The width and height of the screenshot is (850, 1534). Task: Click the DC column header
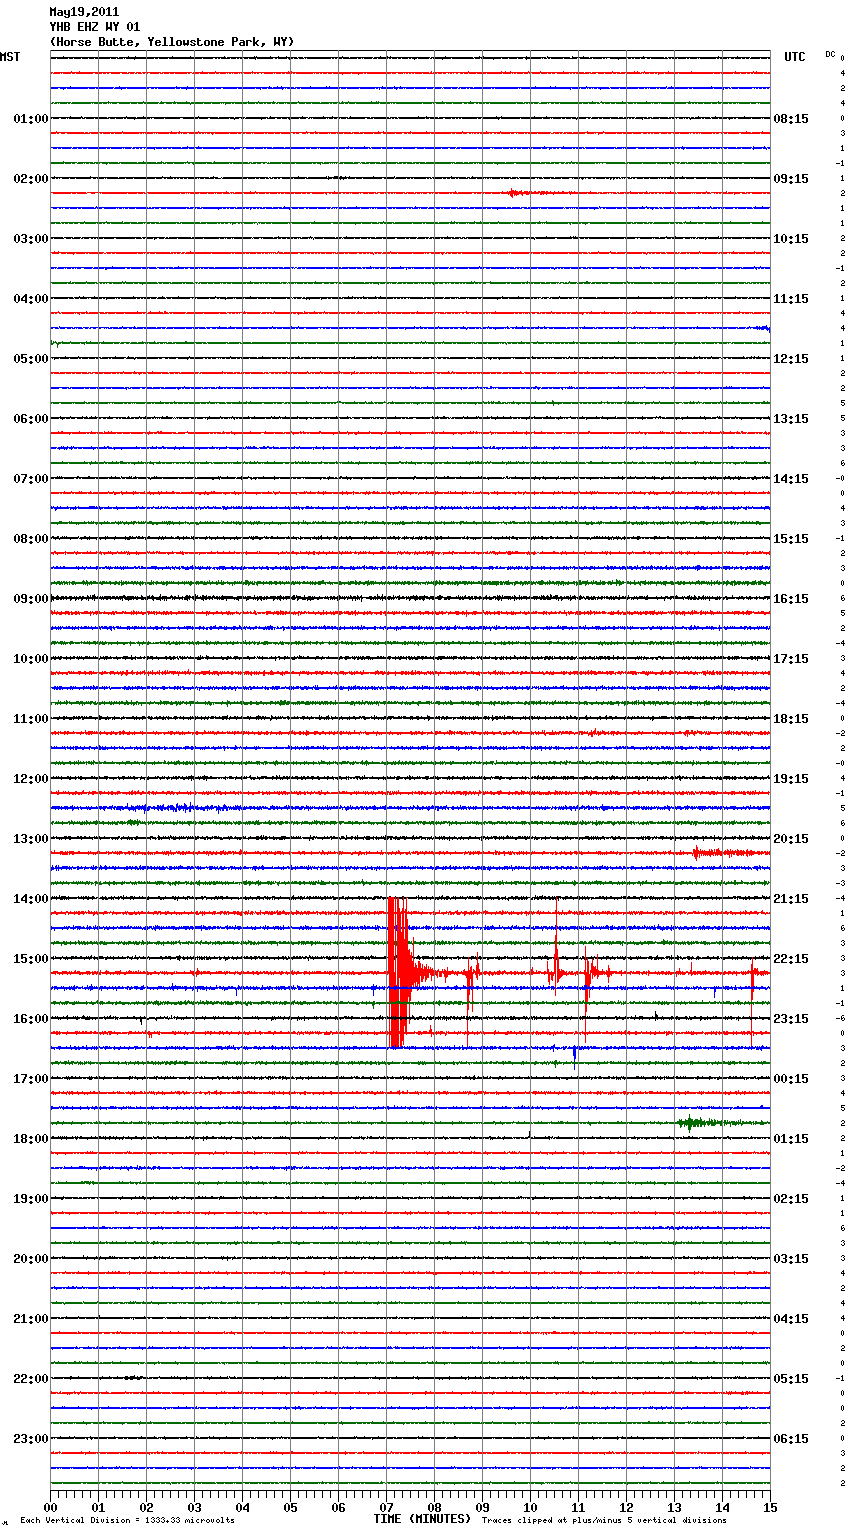point(830,54)
